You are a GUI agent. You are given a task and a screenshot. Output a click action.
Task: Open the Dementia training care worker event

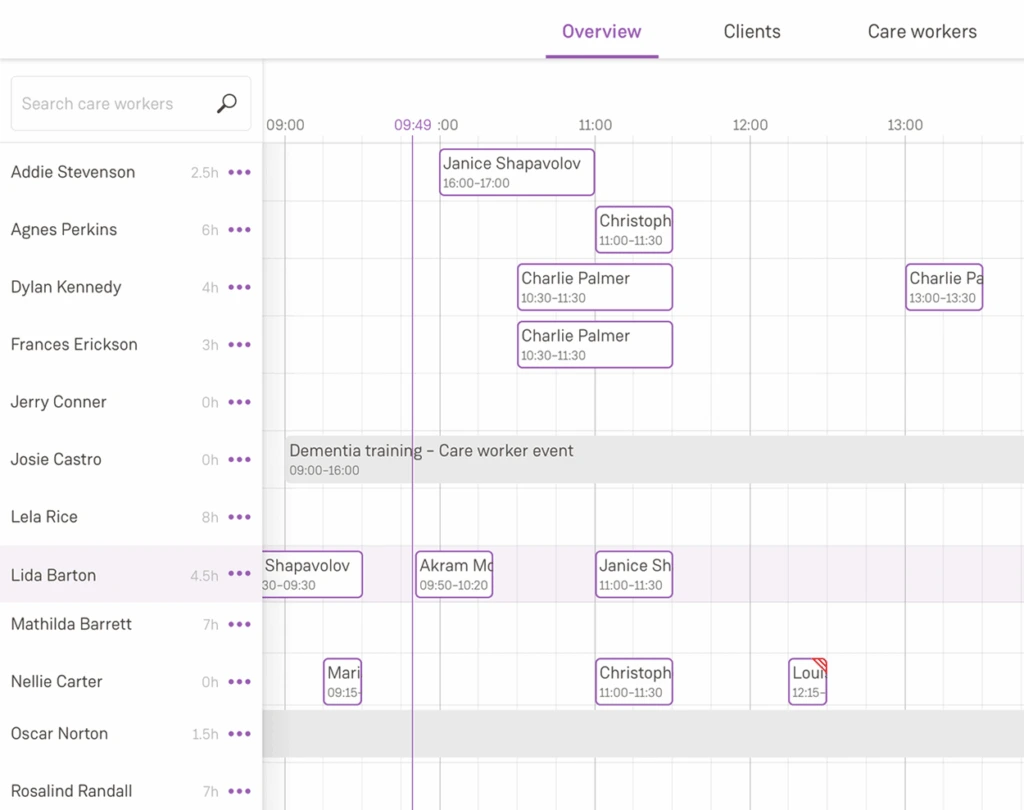(600, 459)
